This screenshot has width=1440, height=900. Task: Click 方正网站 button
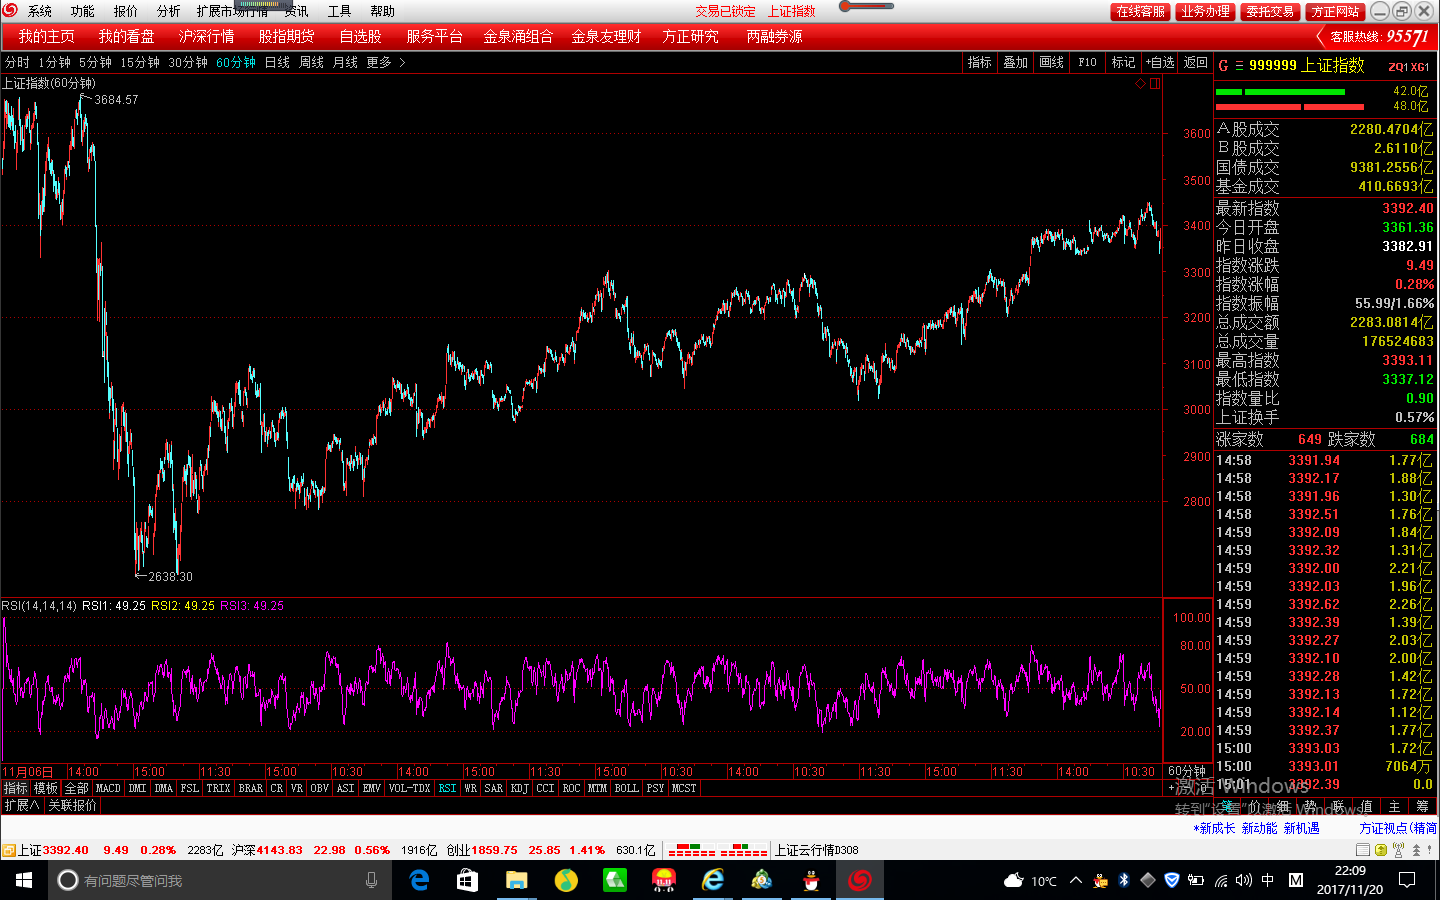(x=1335, y=11)
